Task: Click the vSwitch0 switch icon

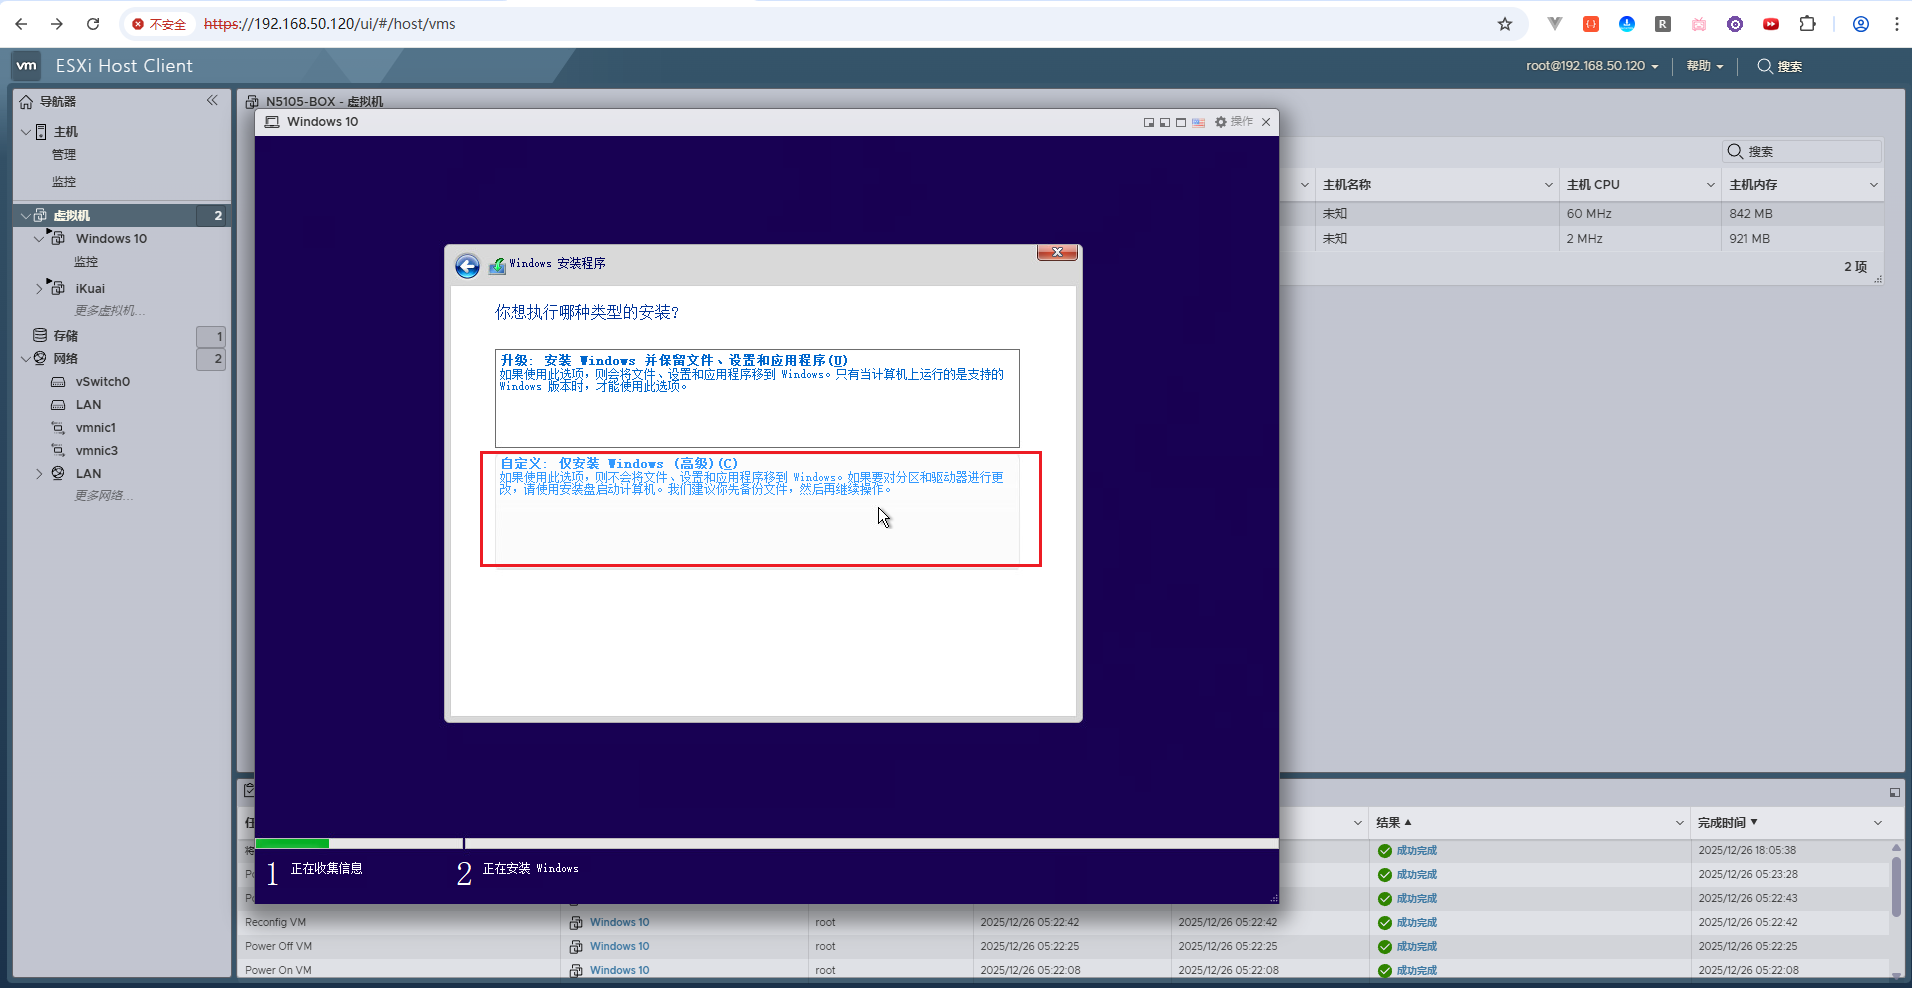Action: pos(58,382)
